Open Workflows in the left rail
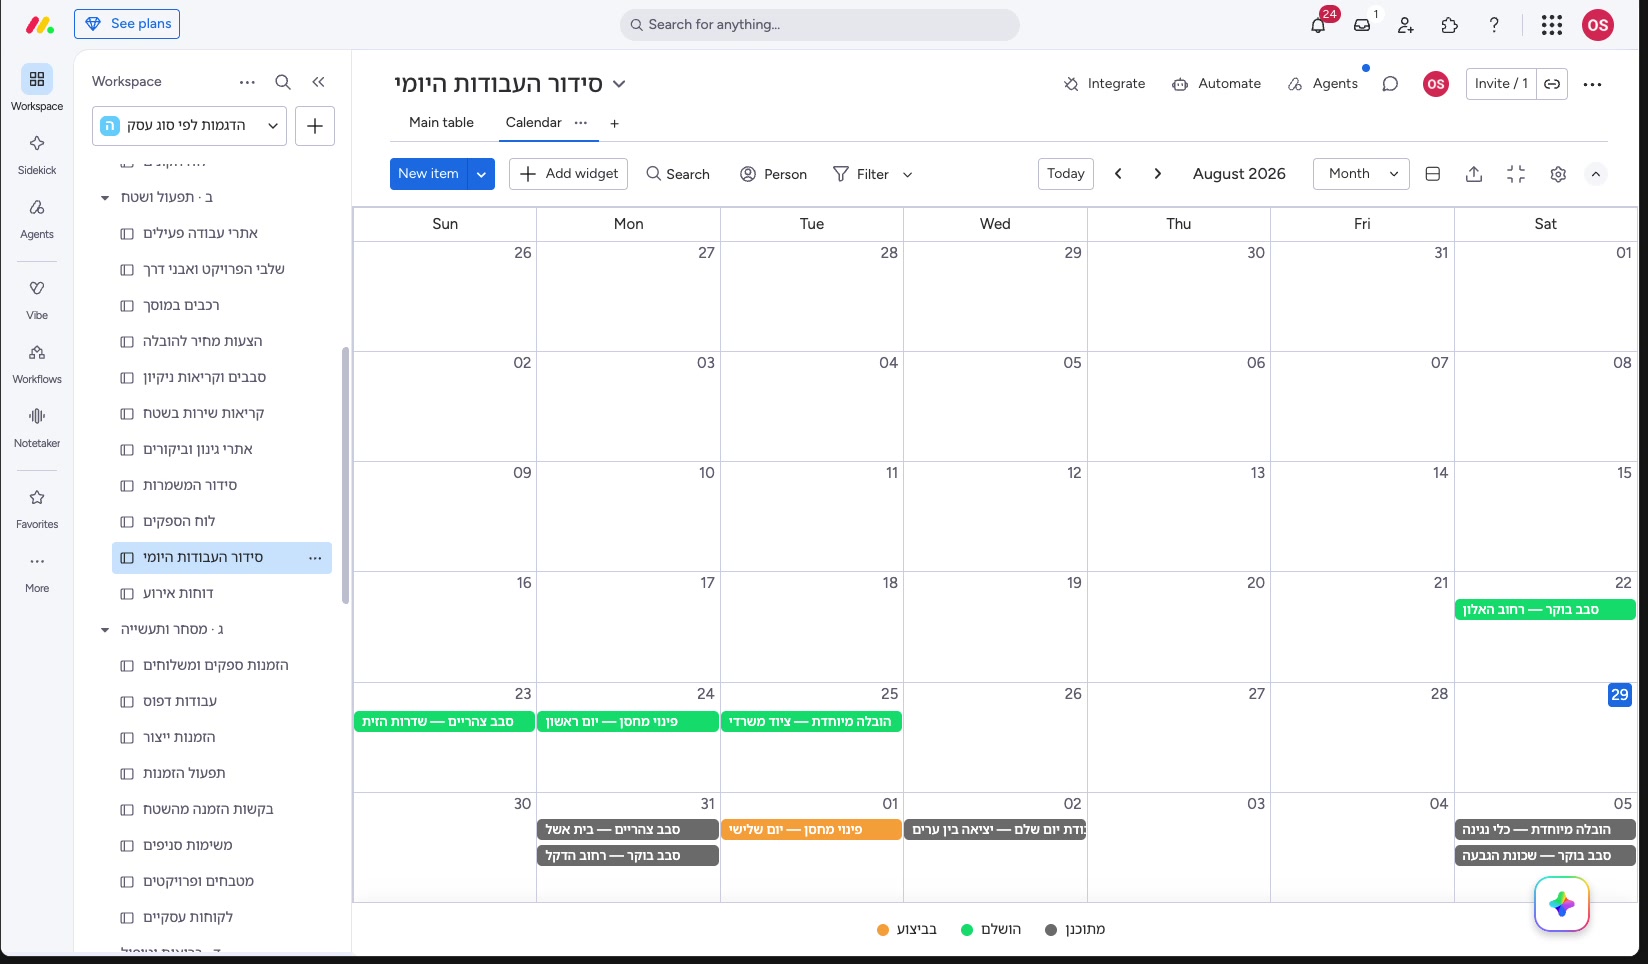The height and width of the screenshot is (964, 1648). coord(37,362)
